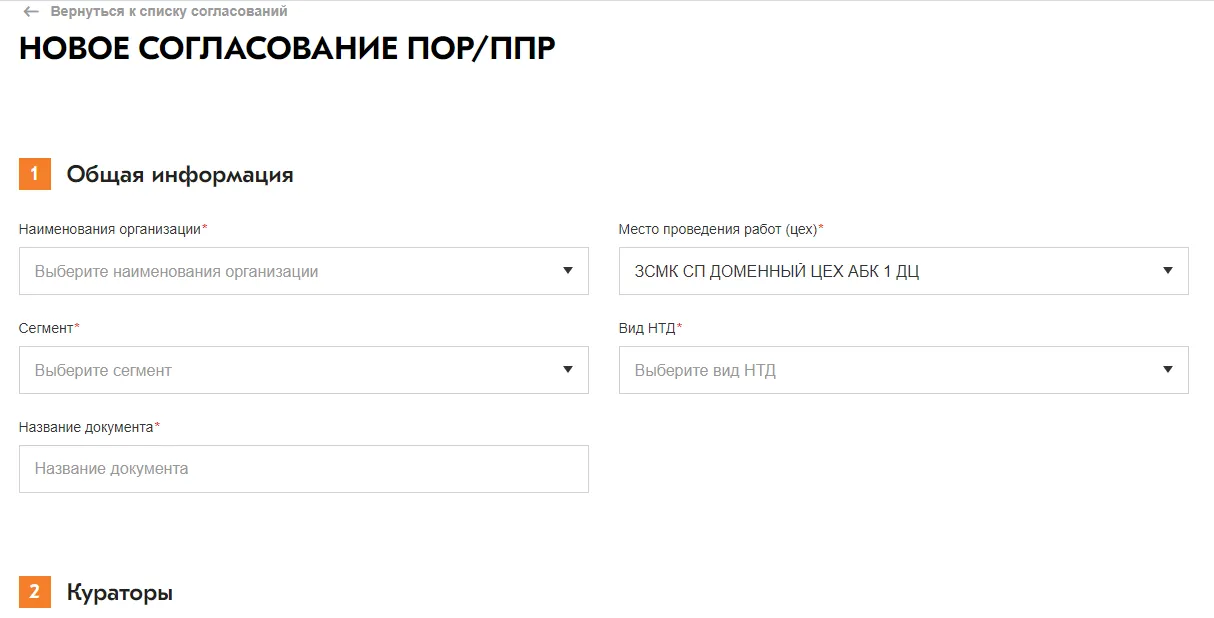The image size is (1214, 618).
Task: Click the 'Место проведения работ (цех)' label
Action: [x=719, y=229]
